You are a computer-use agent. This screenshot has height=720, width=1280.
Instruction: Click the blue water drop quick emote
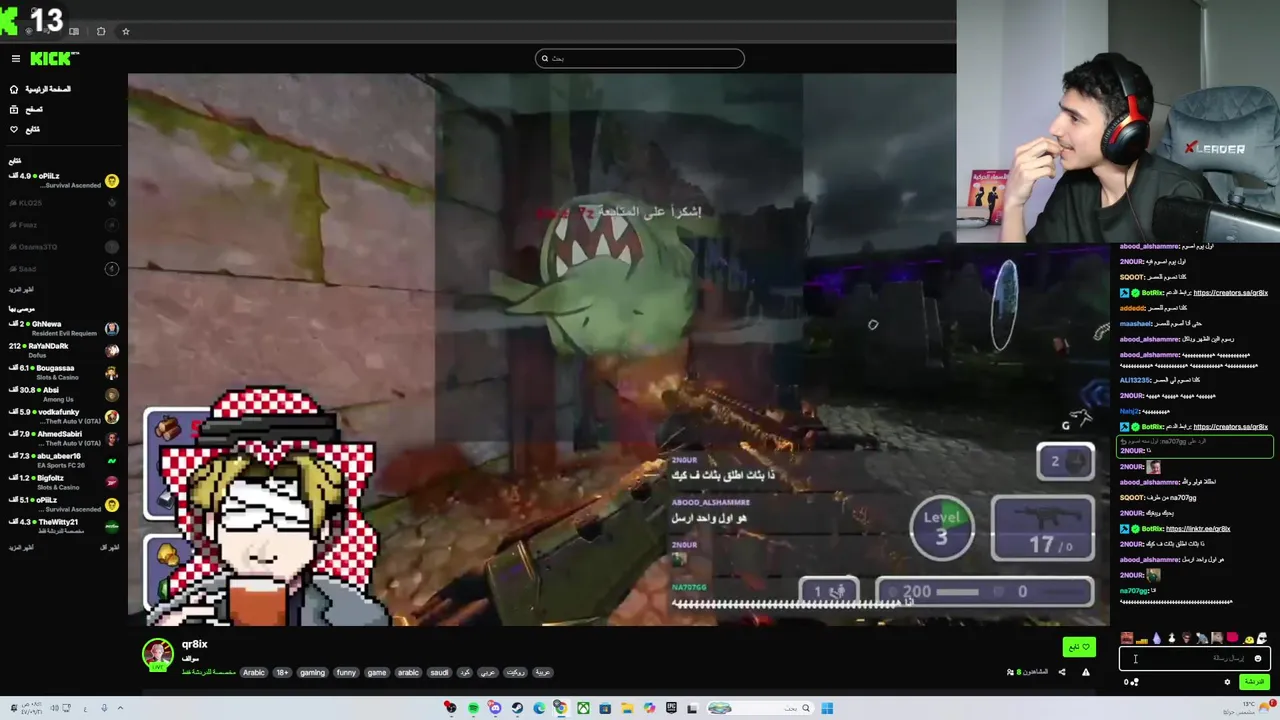(x=1157, y=638)
